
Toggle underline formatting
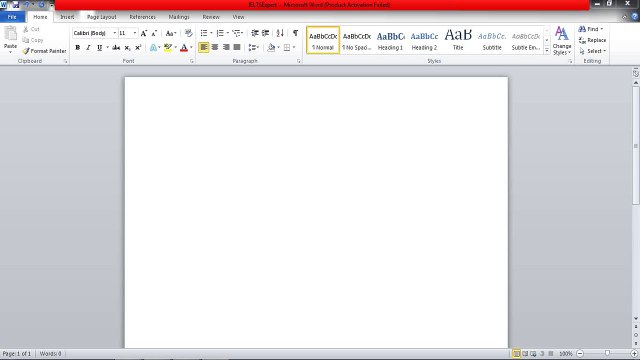pos(99,48)
